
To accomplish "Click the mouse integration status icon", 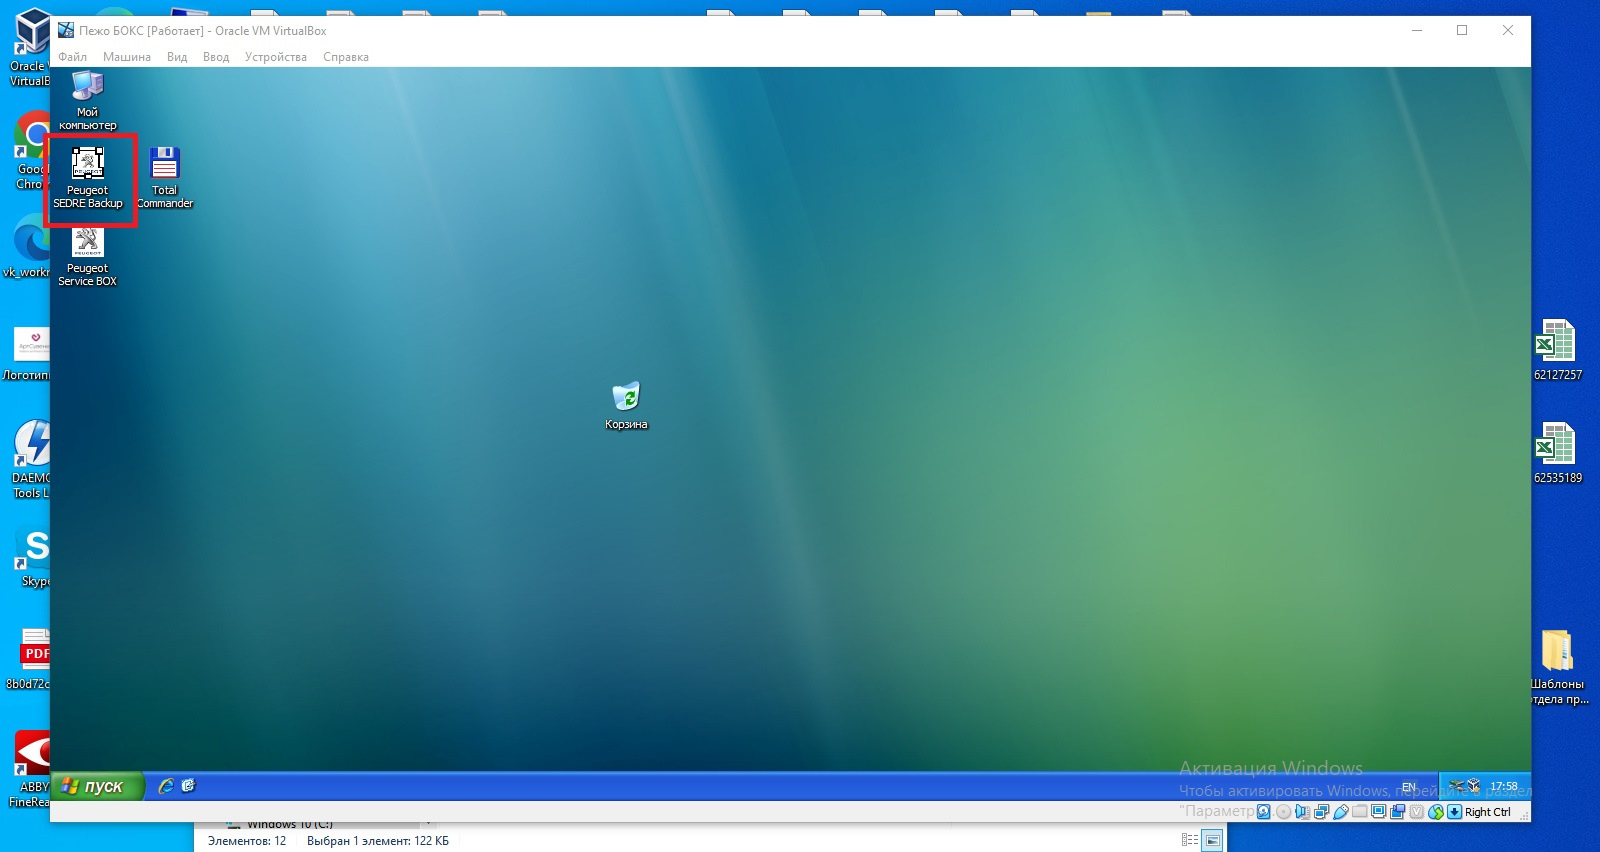I will [1436, 812].
